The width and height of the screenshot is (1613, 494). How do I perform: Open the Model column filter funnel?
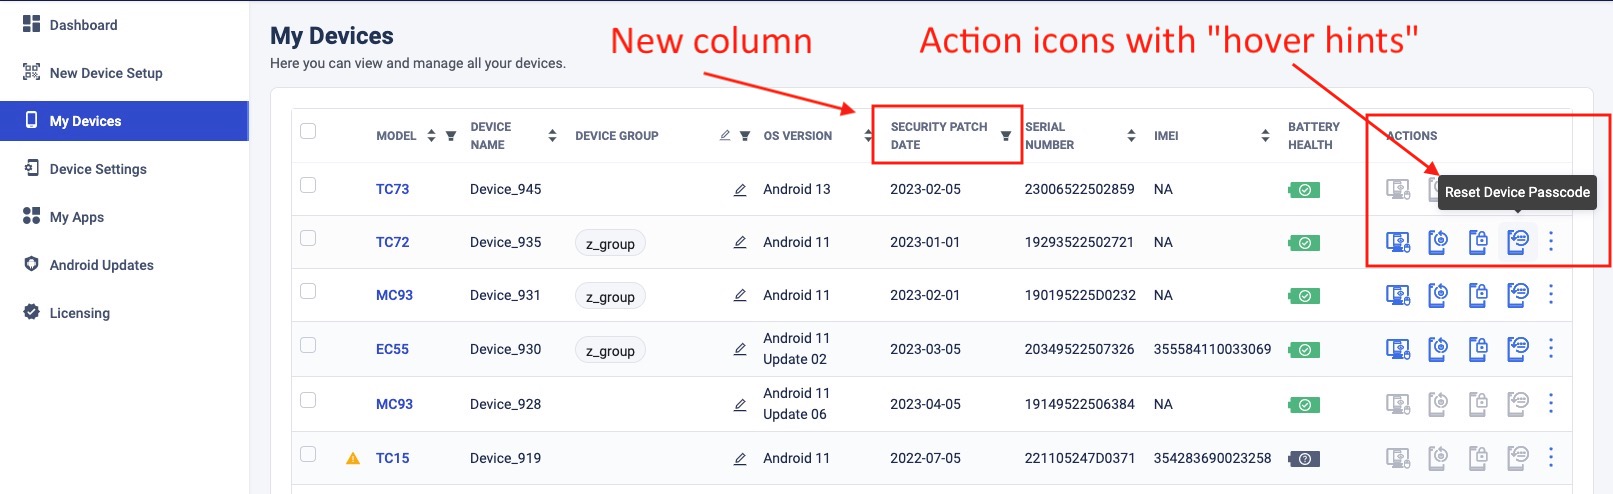point(451,136)
